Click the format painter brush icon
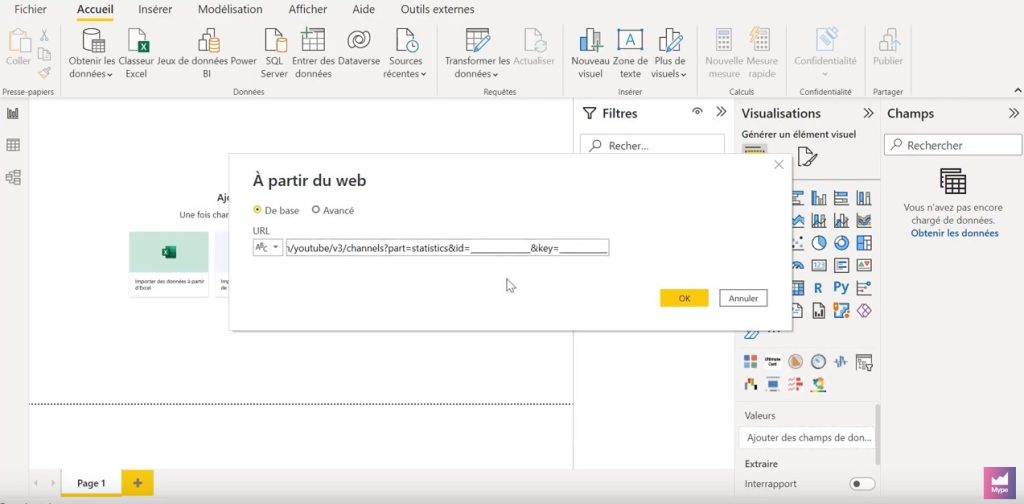This screenshot has width=1024, height=504. click(x=44, y=72)
